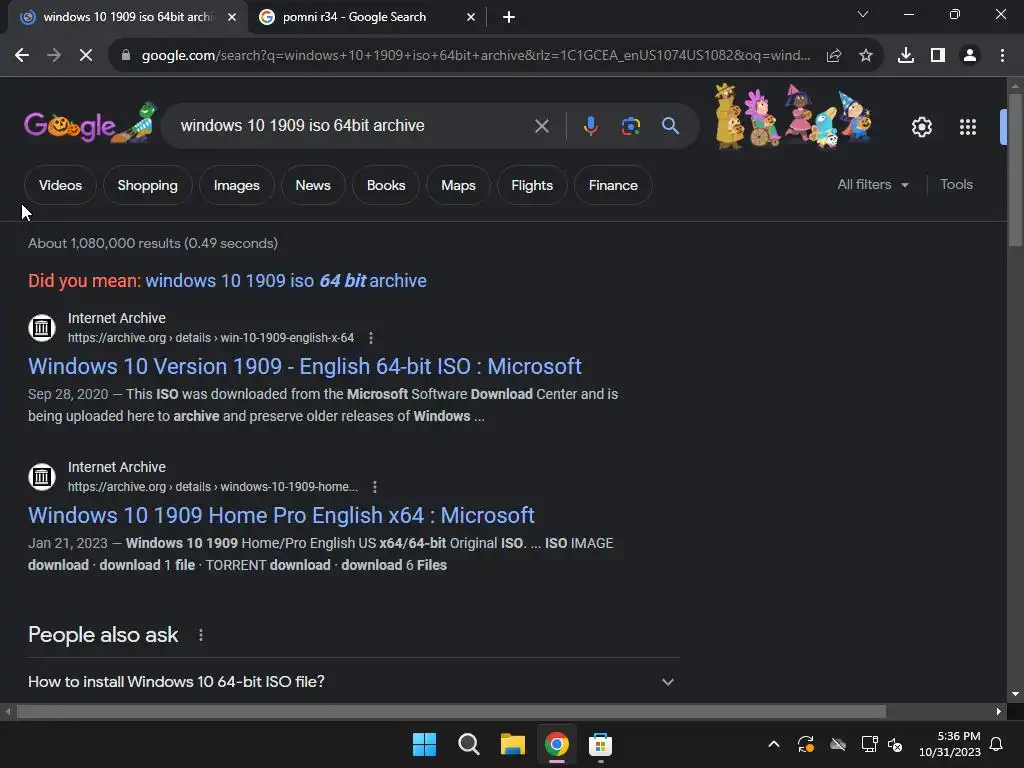Viewport: 1024px width, 768px height.
Task: Open the notifications bell
Action: [997, 744]
